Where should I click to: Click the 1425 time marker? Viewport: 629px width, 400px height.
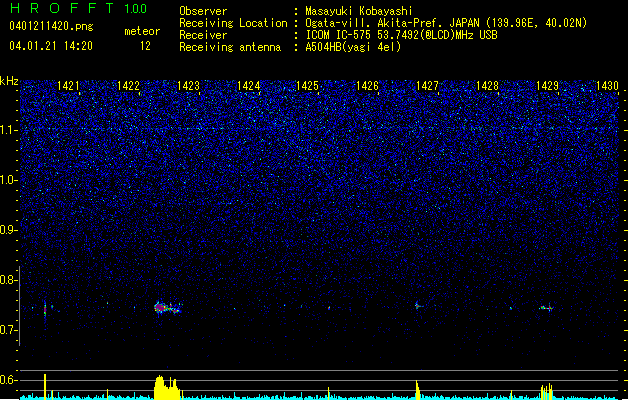click(307, 86)
